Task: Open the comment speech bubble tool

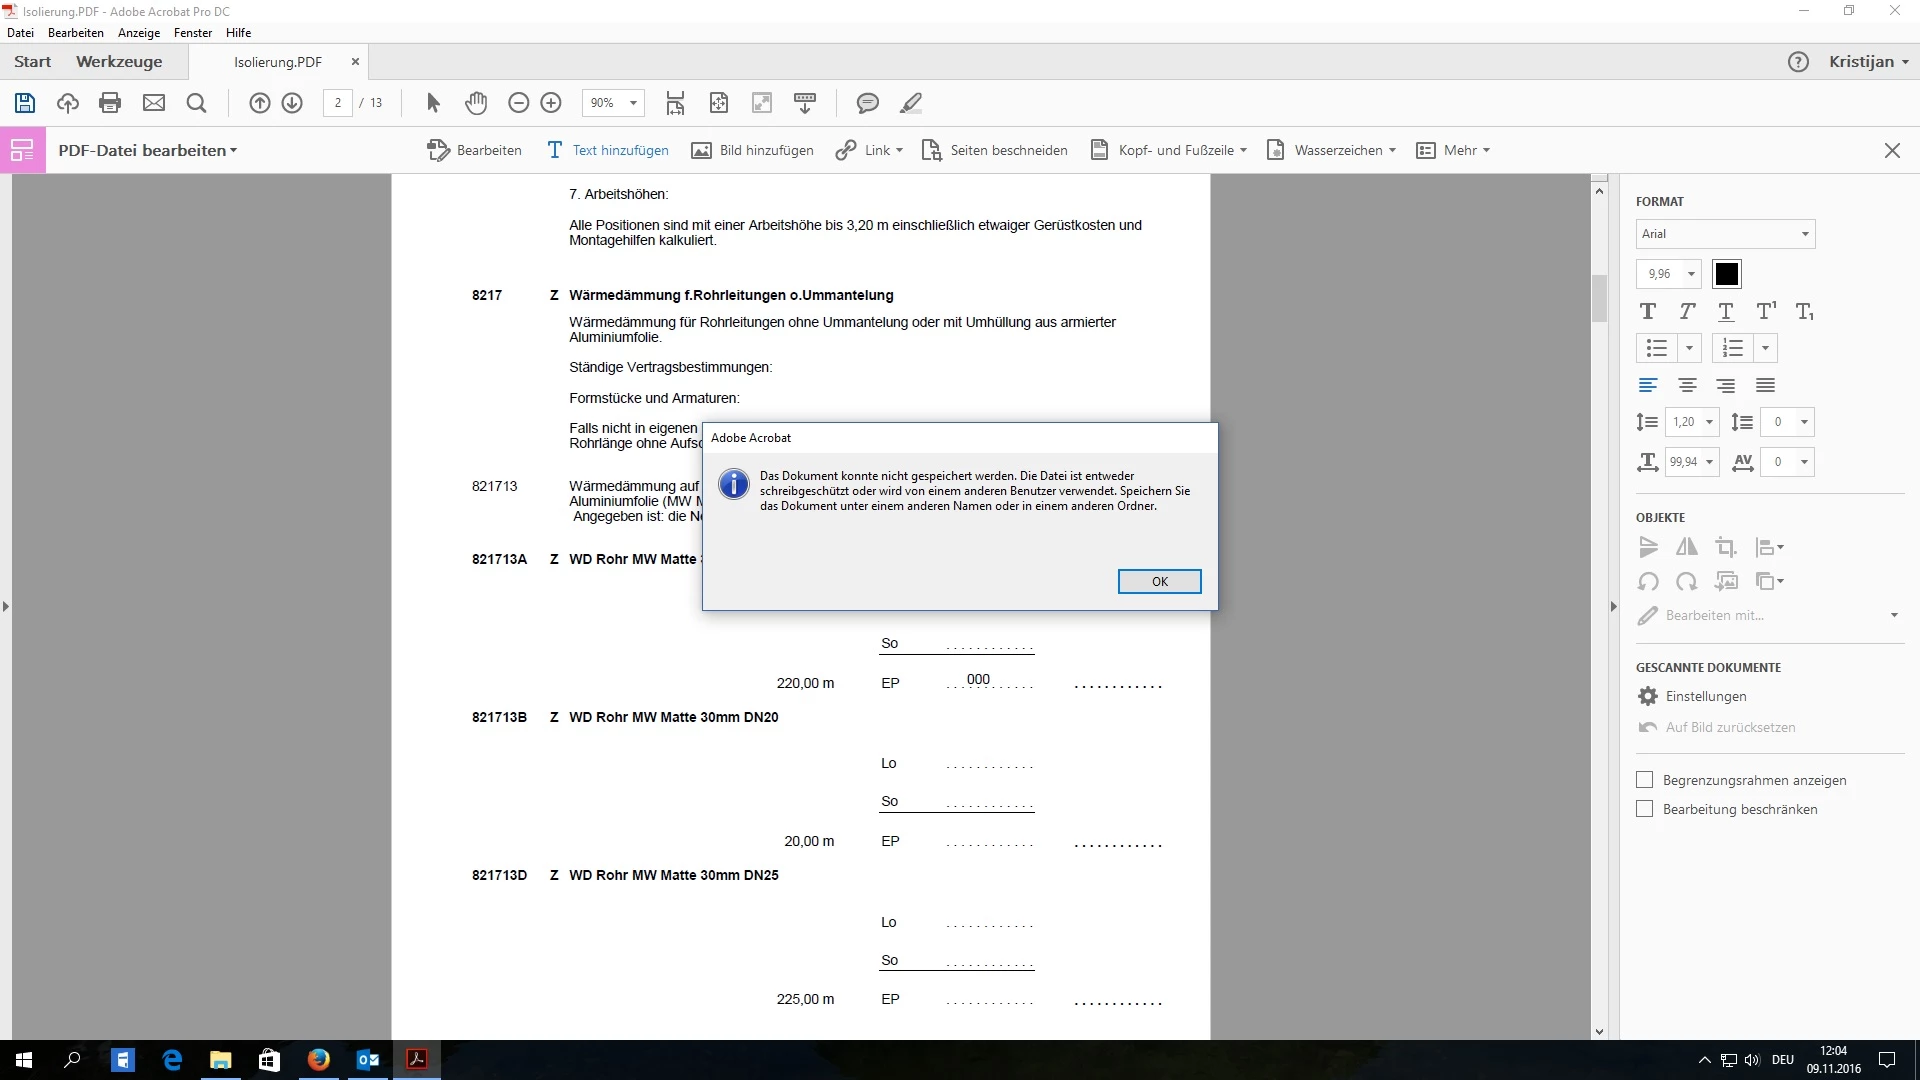Action: pos(867,103)
